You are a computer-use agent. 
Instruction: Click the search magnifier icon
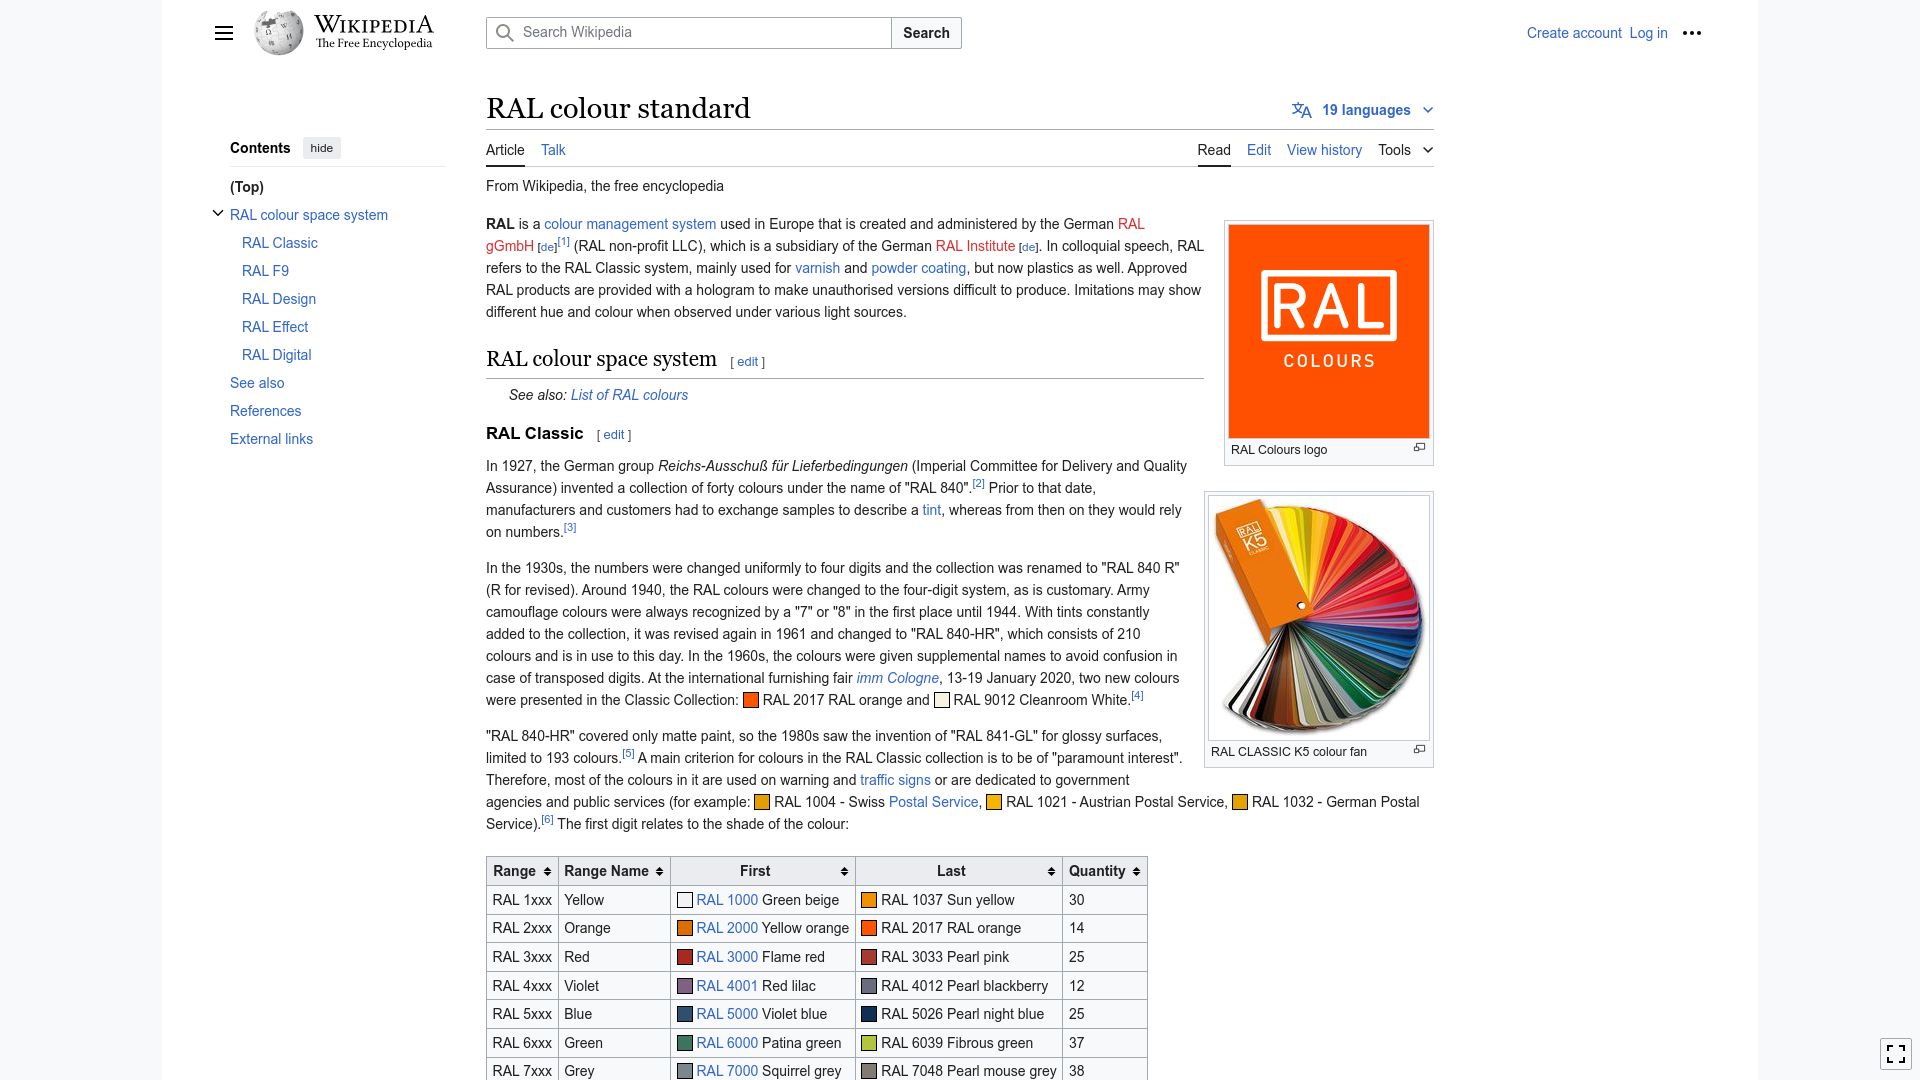coord(505,33)
